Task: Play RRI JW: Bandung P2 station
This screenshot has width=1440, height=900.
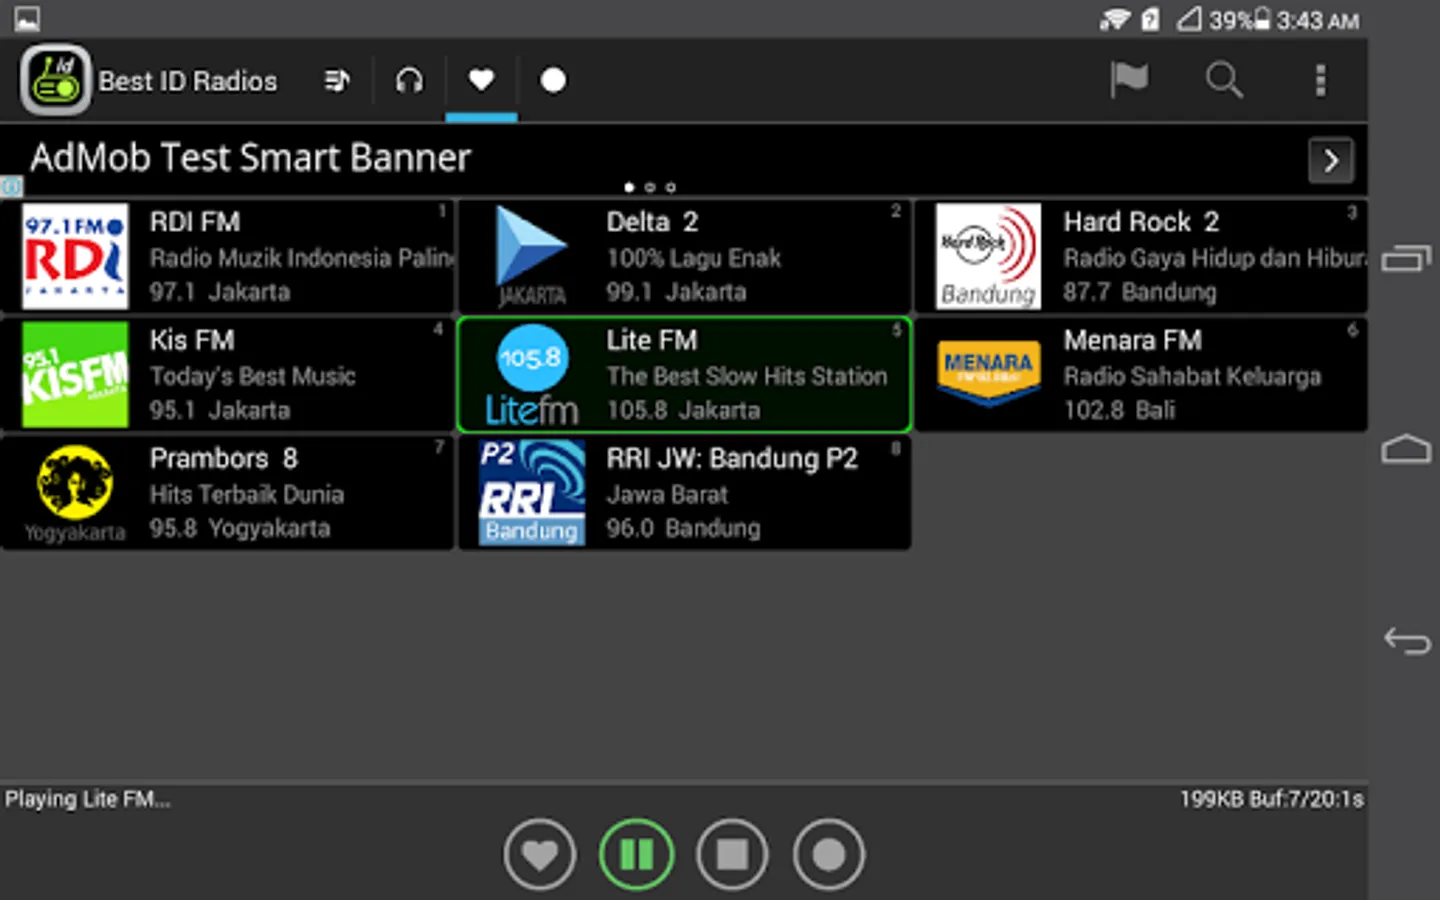Action: click(x=685, y=492)
